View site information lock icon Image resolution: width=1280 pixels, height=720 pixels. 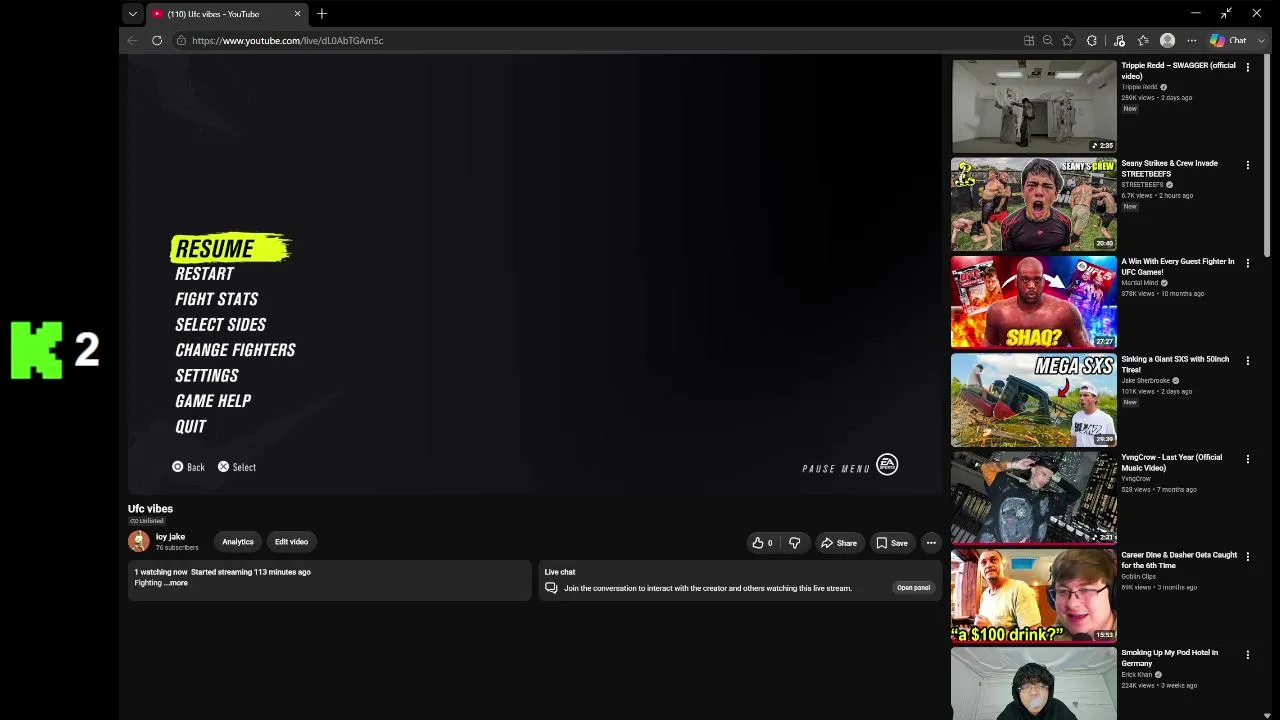(x=181, y=41)
